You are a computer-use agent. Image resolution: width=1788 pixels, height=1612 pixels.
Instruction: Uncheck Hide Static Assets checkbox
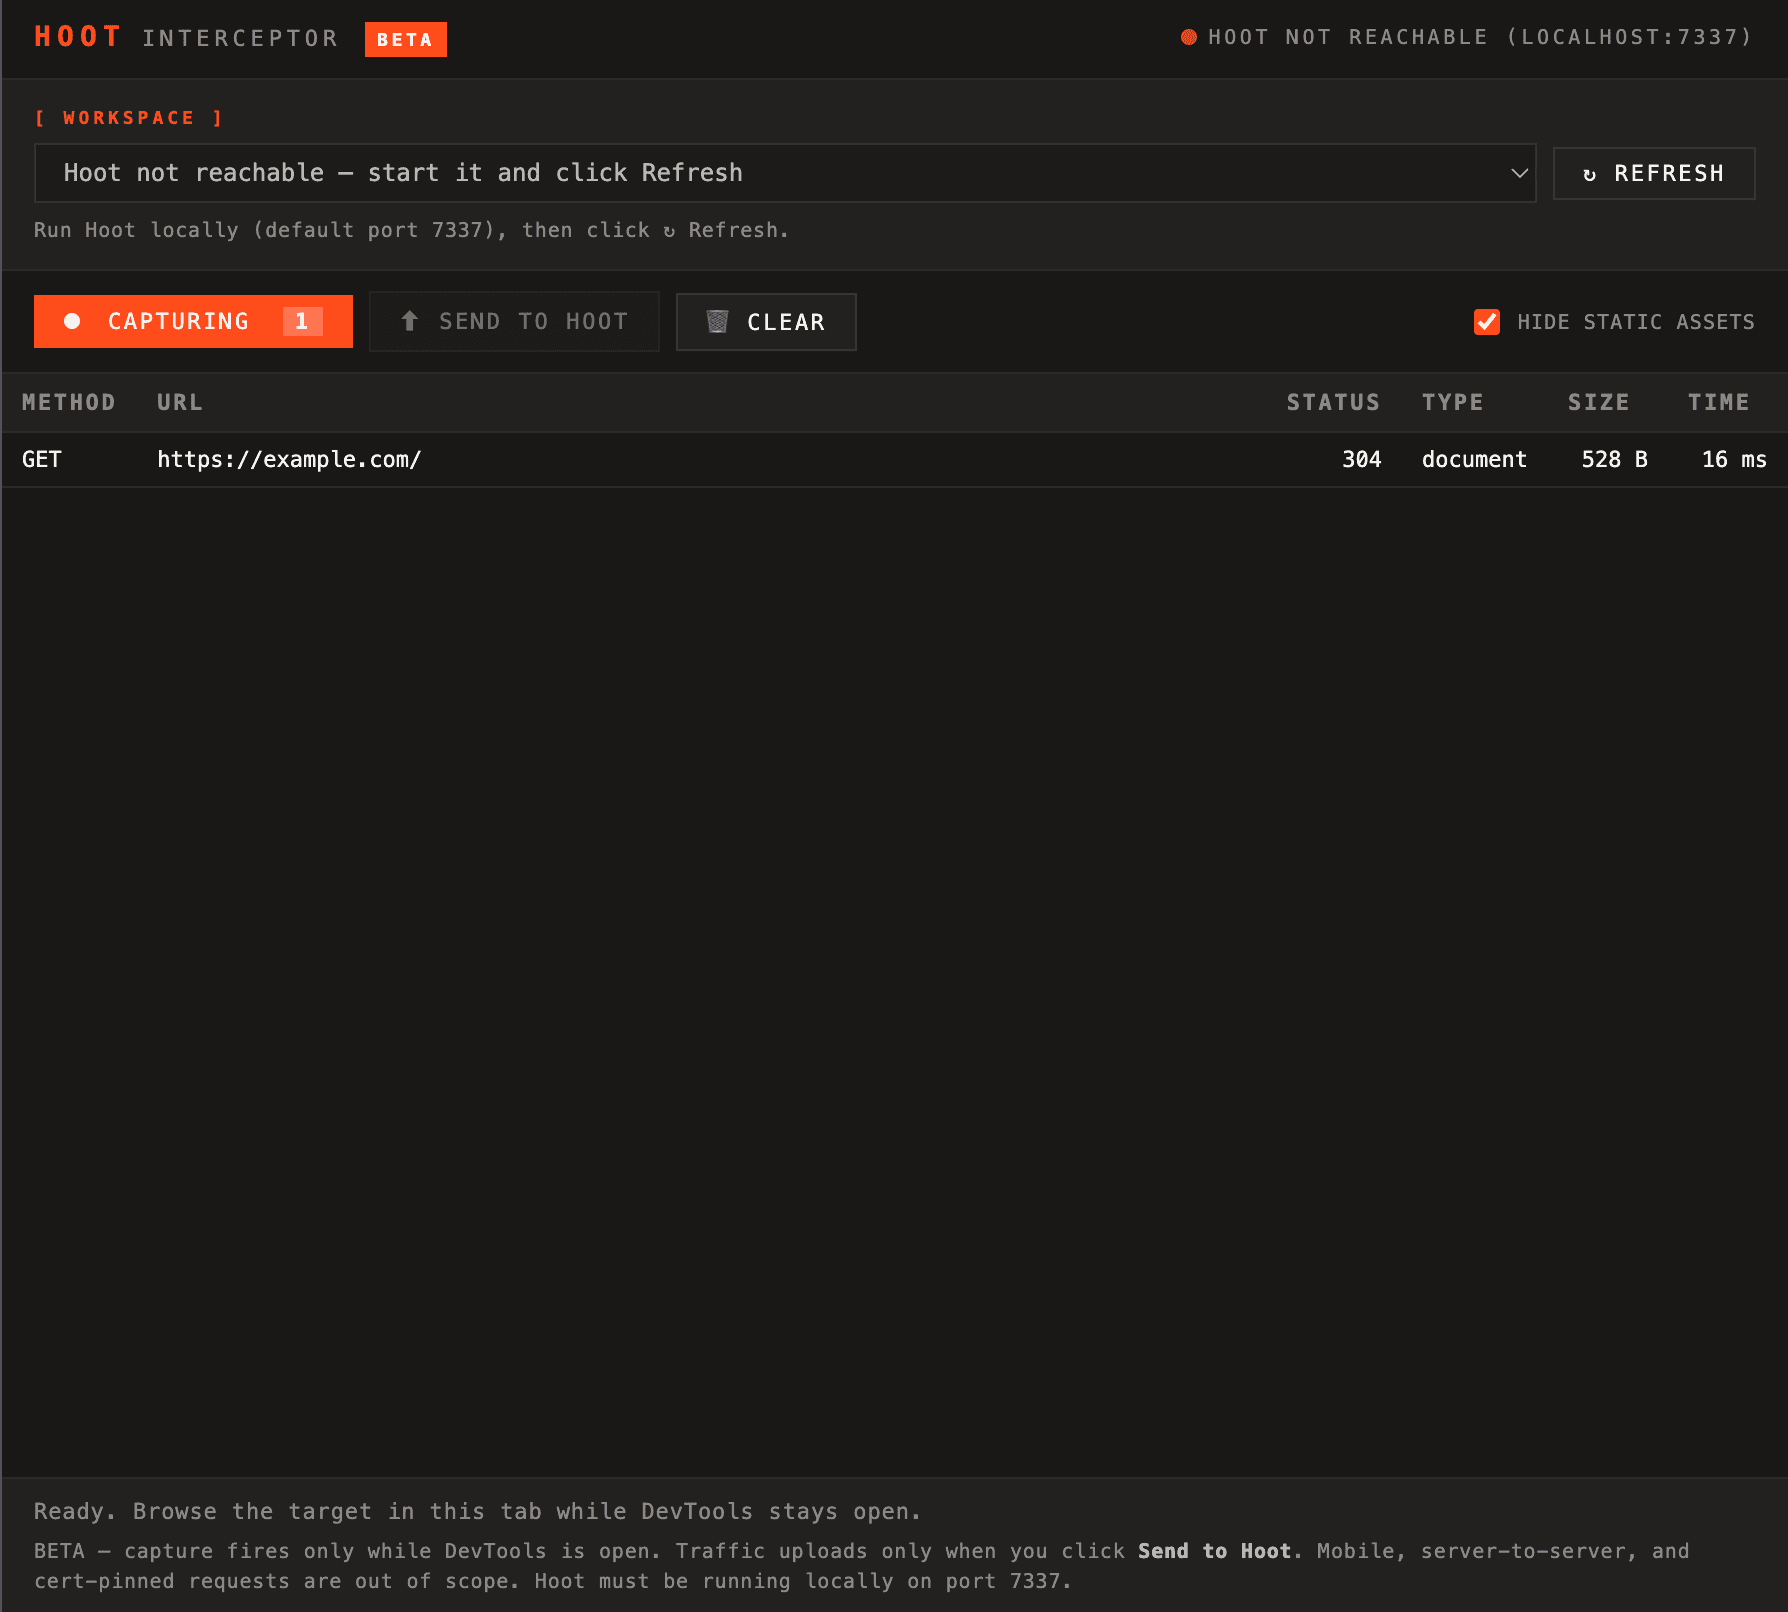[1487, 322]
